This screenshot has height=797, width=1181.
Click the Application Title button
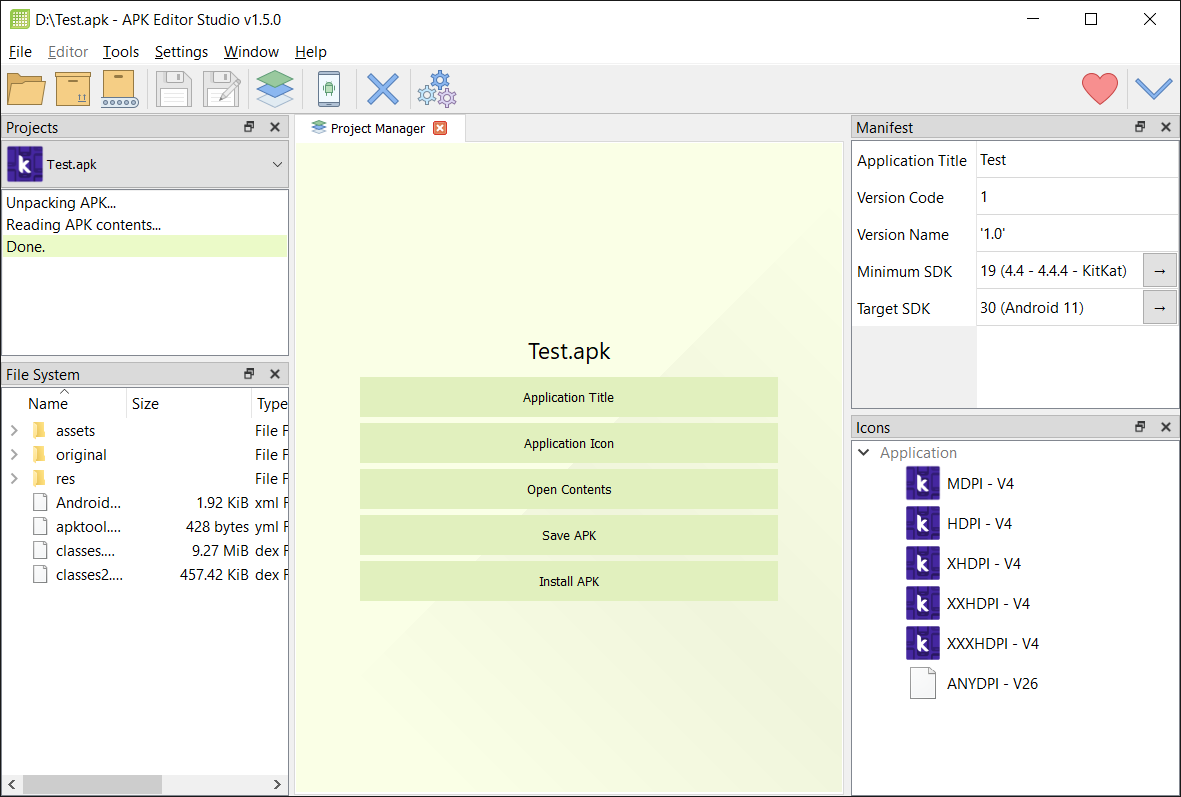569,397
